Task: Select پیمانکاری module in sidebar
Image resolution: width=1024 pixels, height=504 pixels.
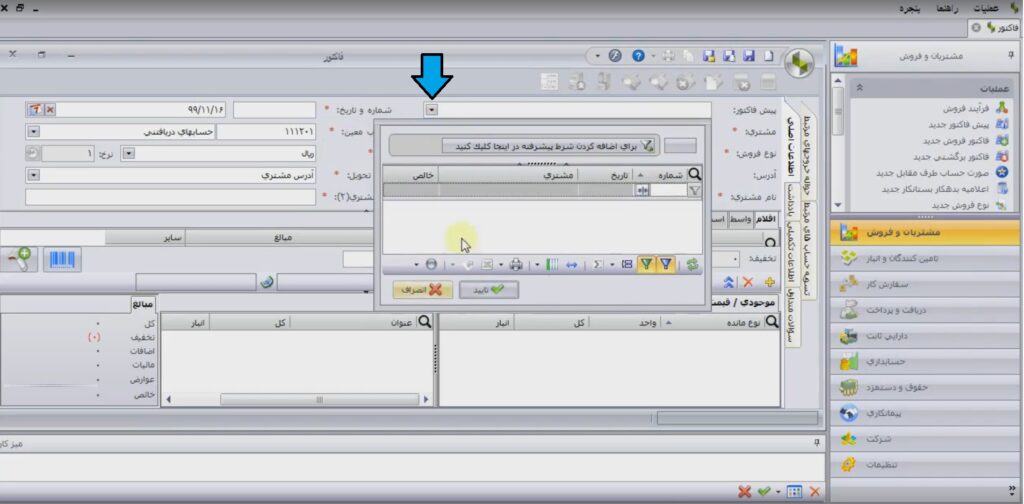Action: click(x=925, y=413)
